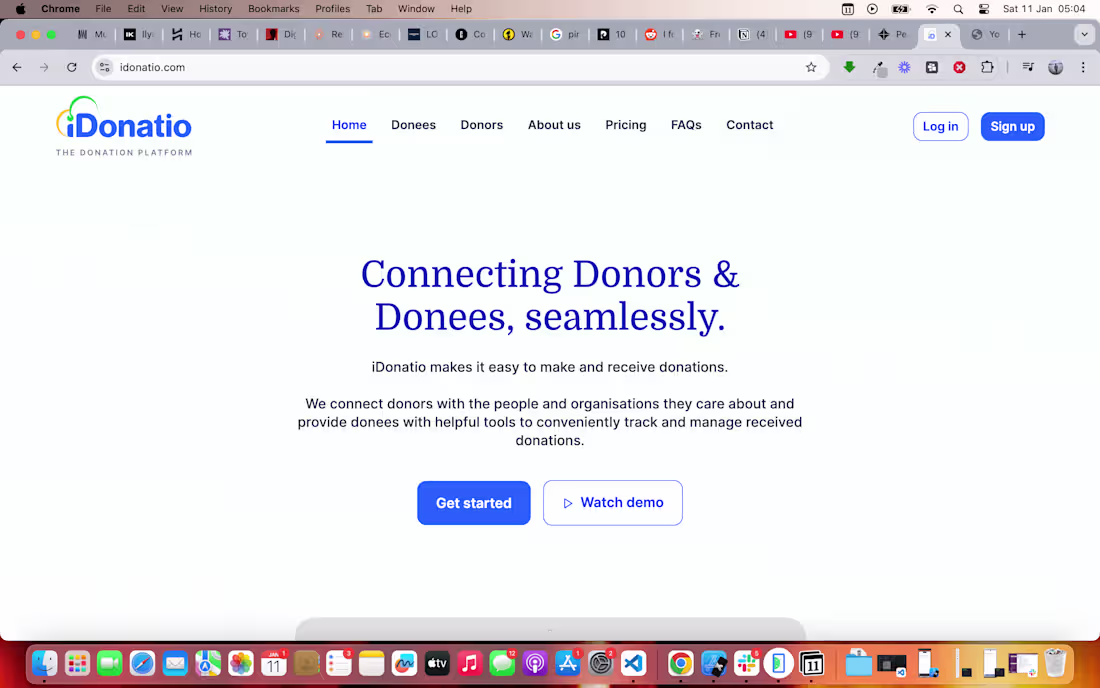Switch to the Reddit browser tab
The height and width of the screenshot is (688, 1100).
(659, 34)
